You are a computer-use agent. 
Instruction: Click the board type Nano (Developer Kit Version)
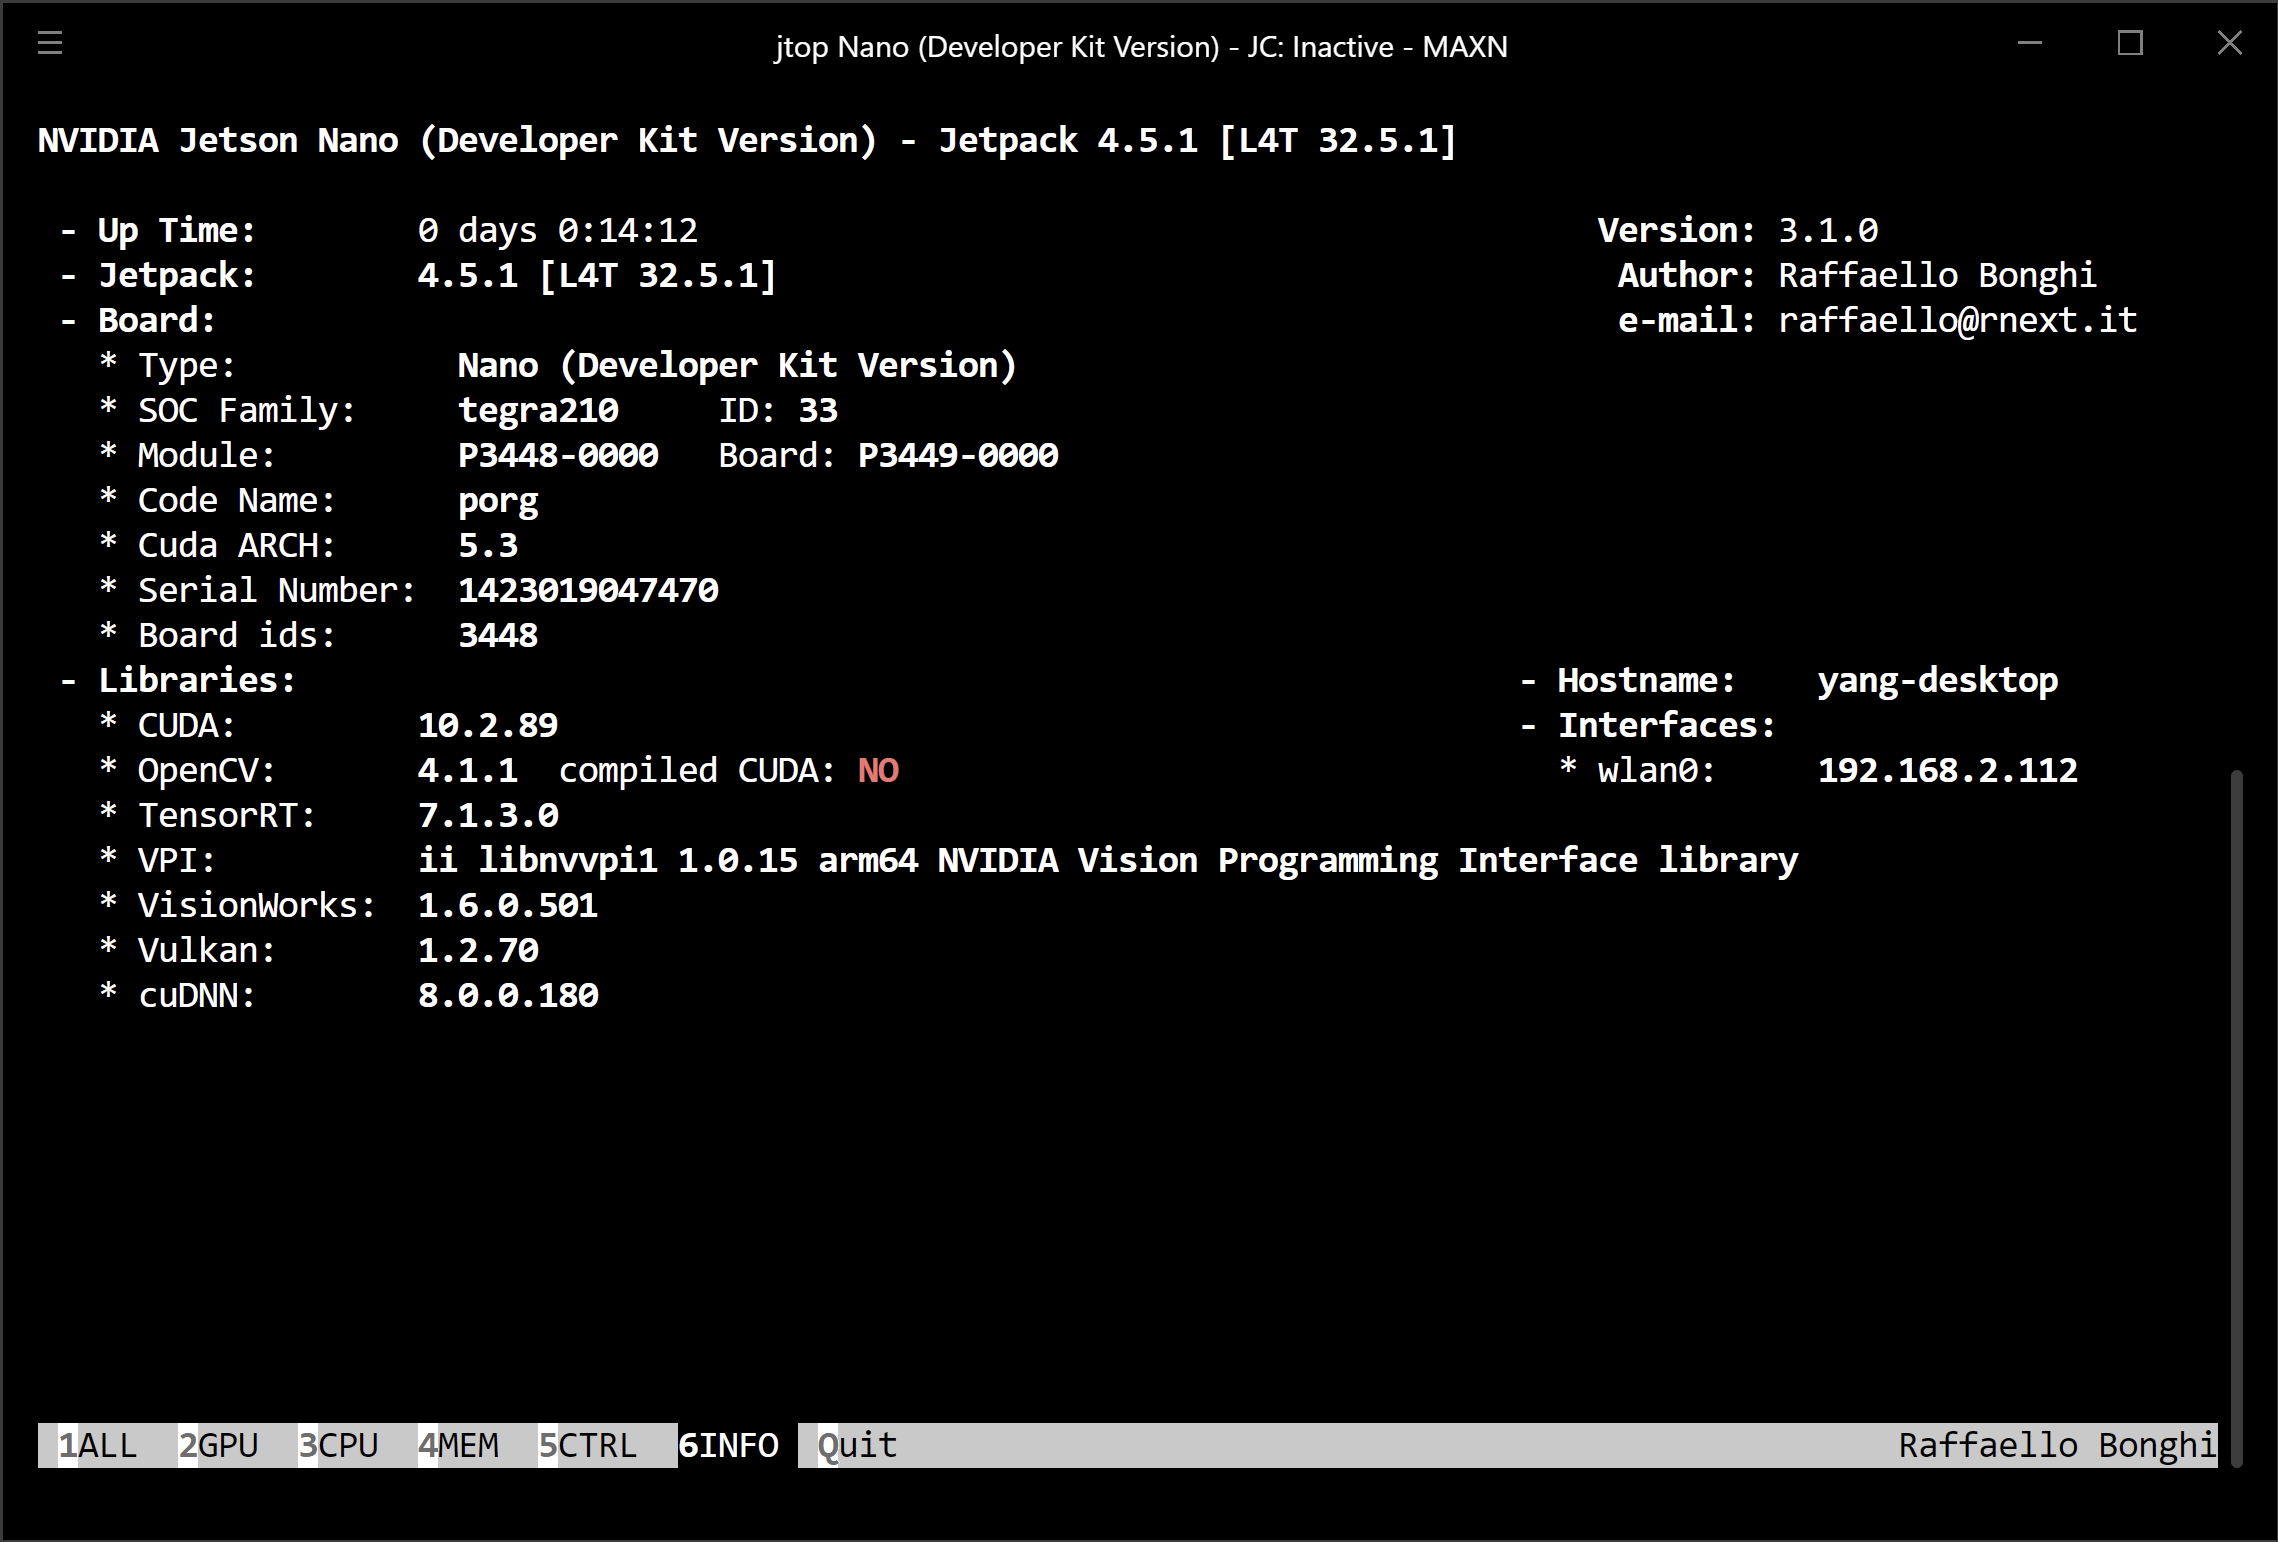(x=738, y=365)
